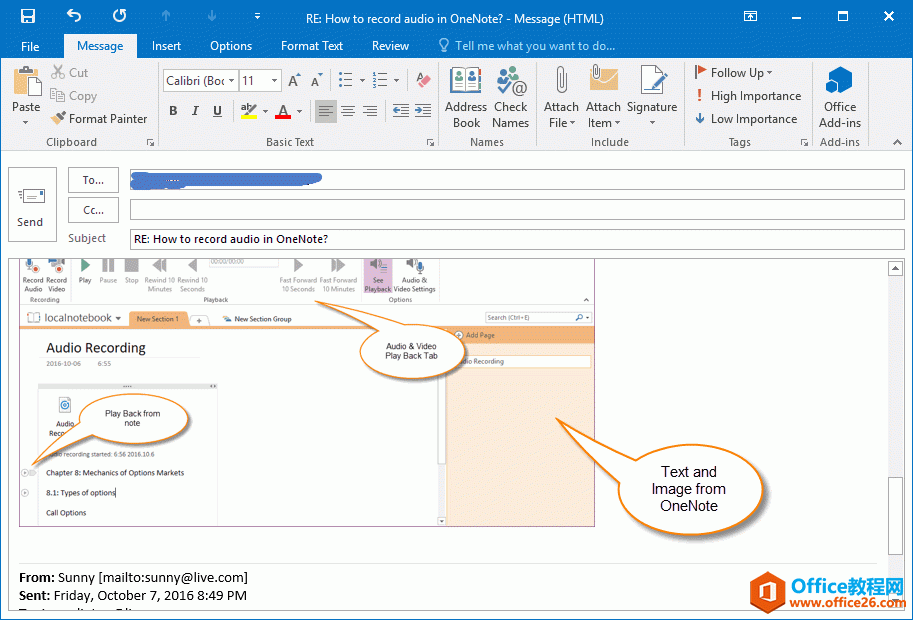Click the Cc button
The width and height of the screenshot is (913, 620).
(93, 210)
